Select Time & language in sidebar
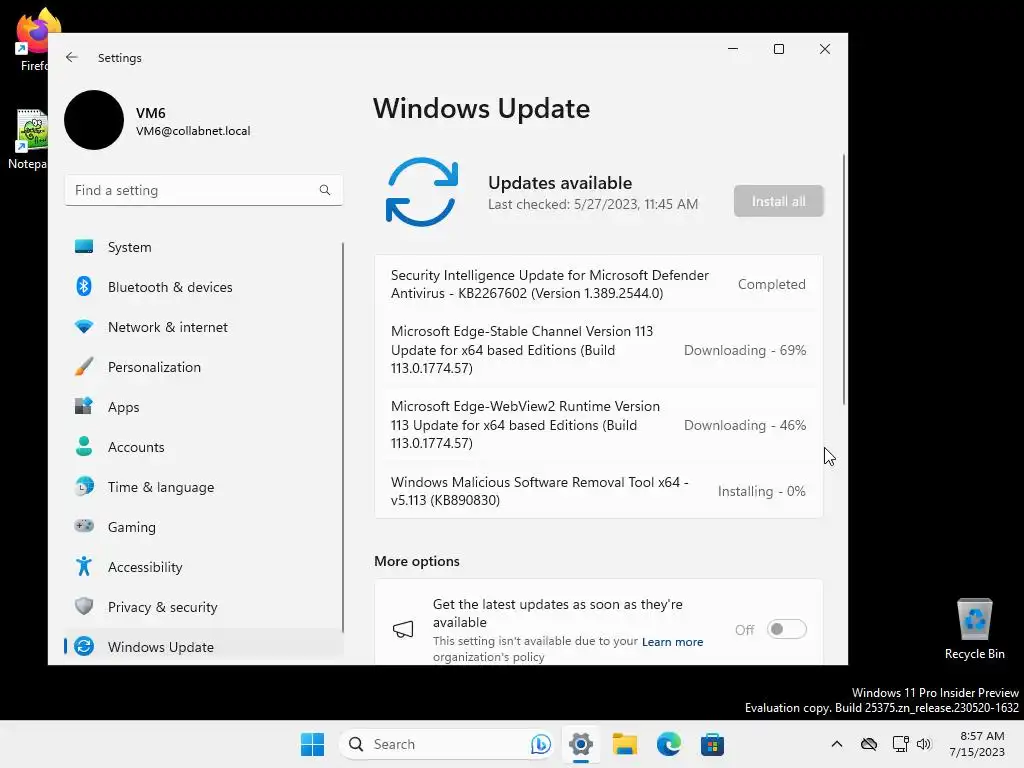1024x768 pixels. click(x=204, y=487)
